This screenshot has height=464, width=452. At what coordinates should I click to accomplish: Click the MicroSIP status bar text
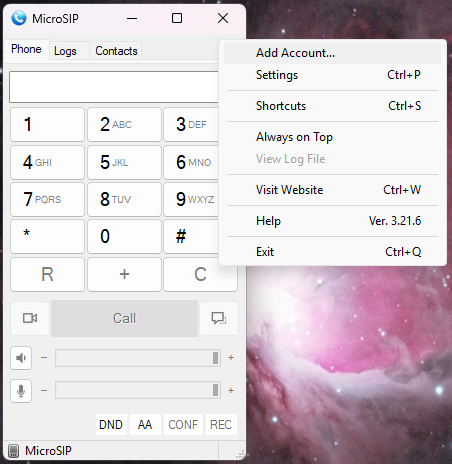click(48, 451)
